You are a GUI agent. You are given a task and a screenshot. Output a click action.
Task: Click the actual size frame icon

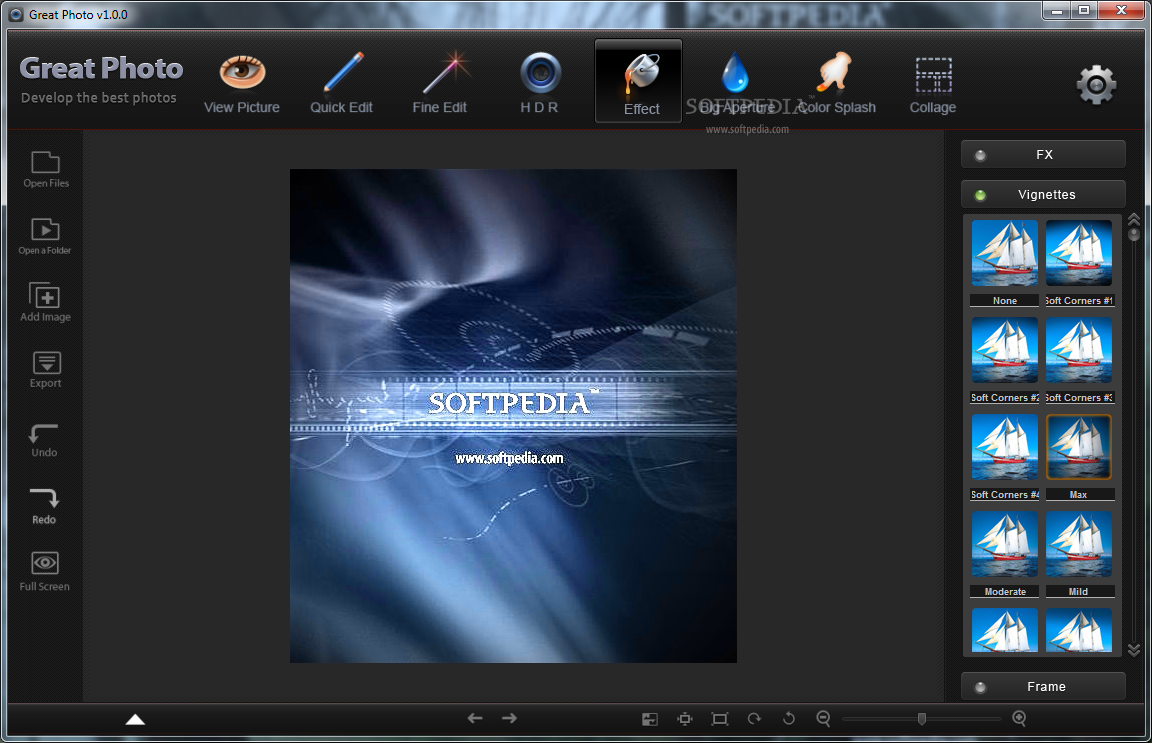720,719
